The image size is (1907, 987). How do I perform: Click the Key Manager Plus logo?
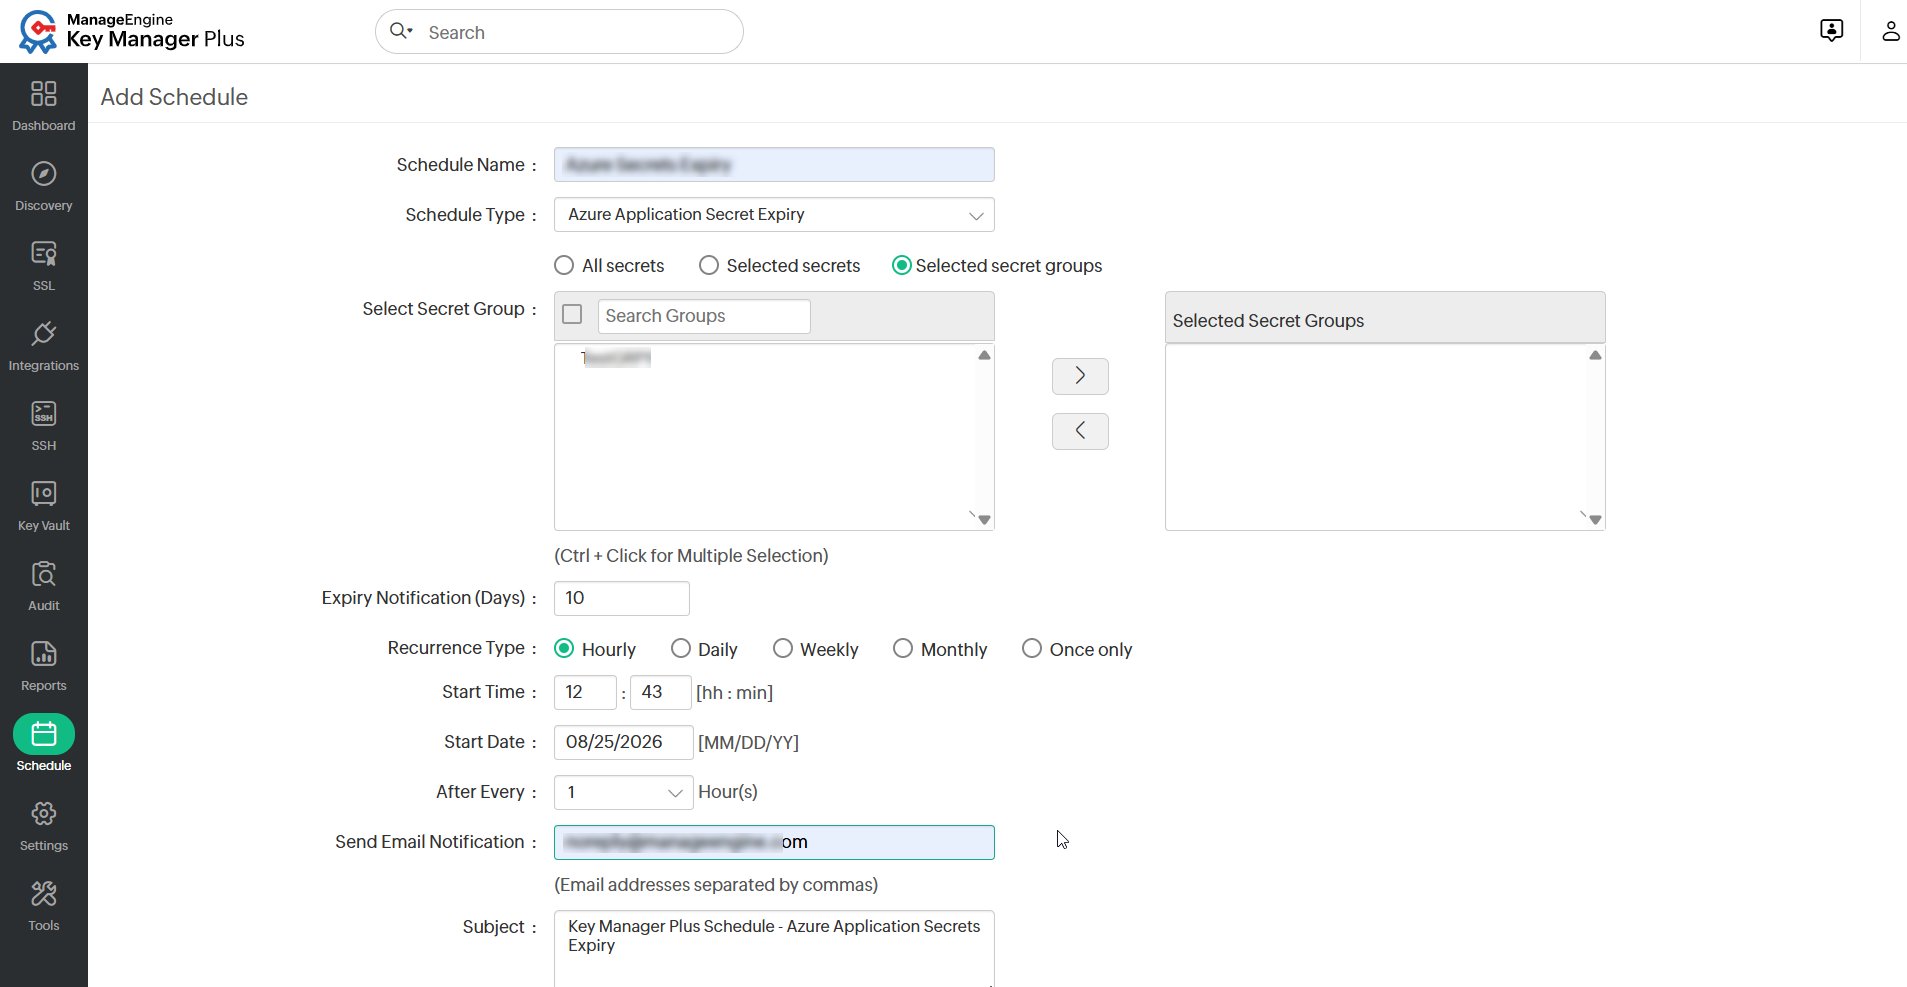coord(132,32)
